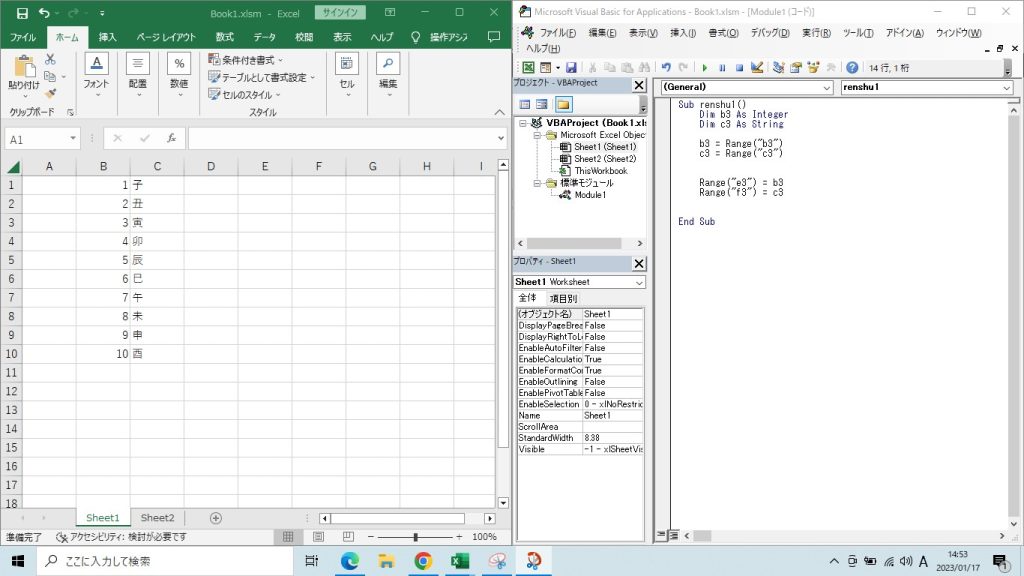The width and height of the screenshot is (1024, 576).
Task: Collapse the 標準モジュール folder node
Action: pos(537,183)
